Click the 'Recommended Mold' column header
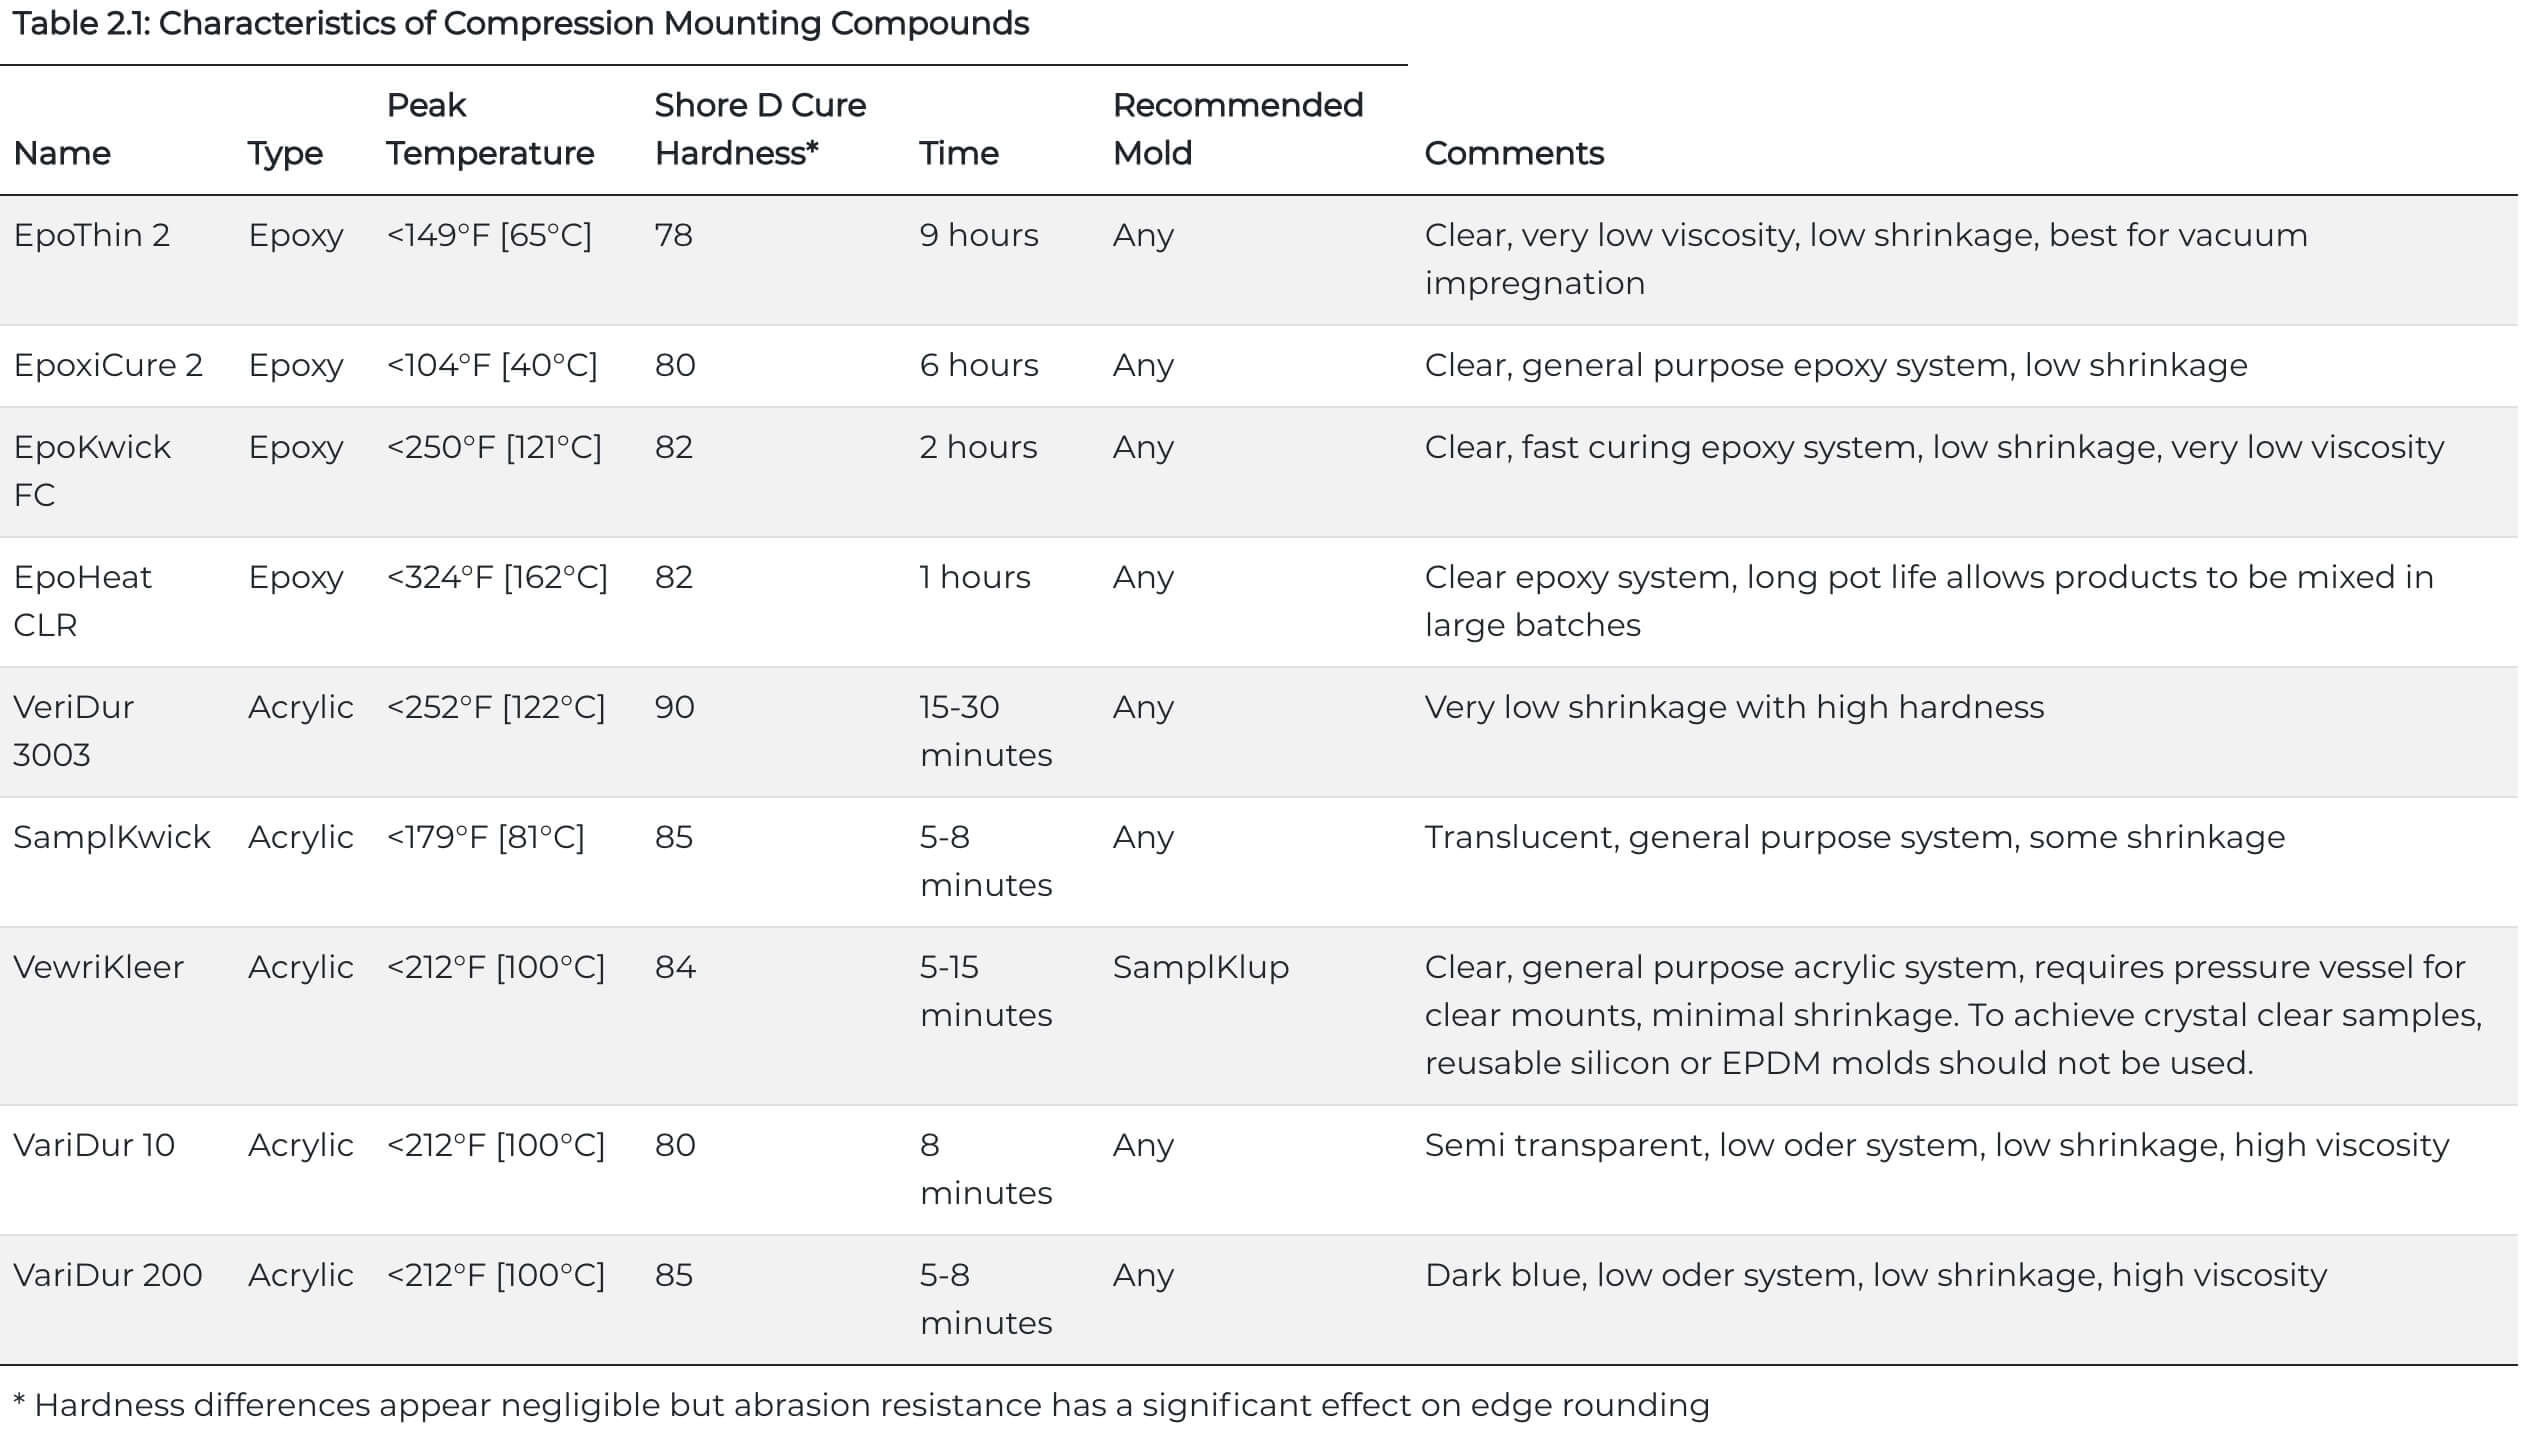Image resolution: width=2524 pixels, height=1430 pixels. (x=1237, y=129)
